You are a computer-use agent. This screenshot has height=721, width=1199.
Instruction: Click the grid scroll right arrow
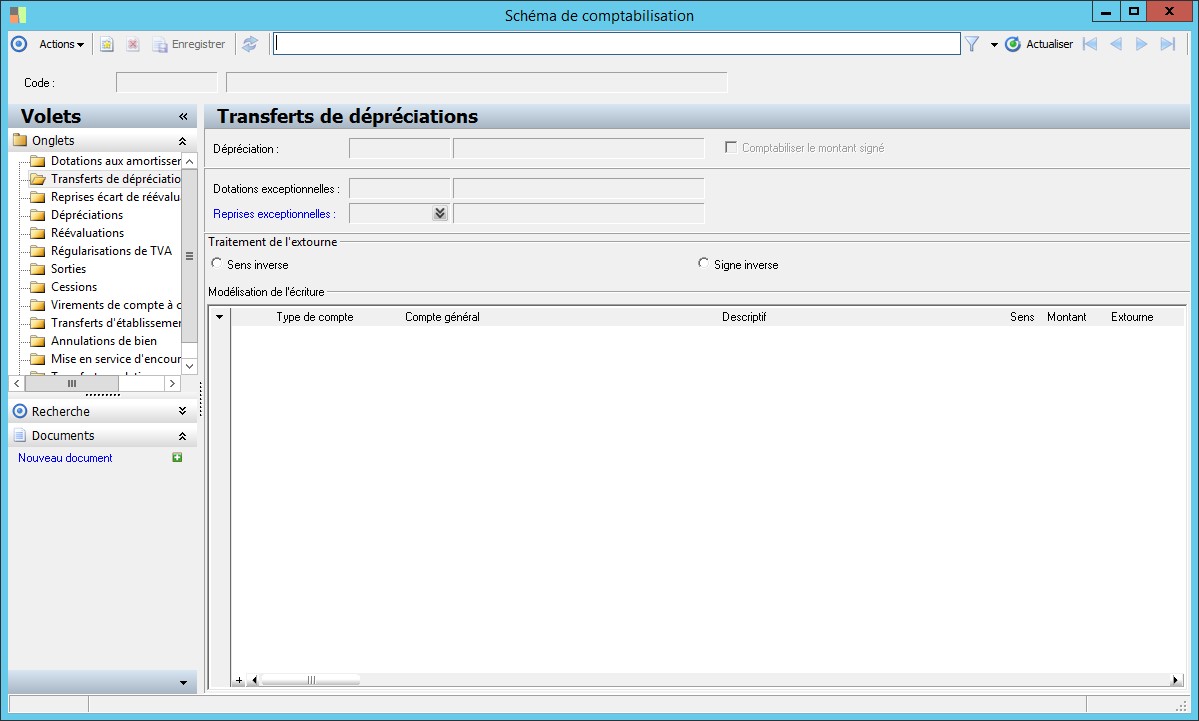click(x=1175, y=680)
